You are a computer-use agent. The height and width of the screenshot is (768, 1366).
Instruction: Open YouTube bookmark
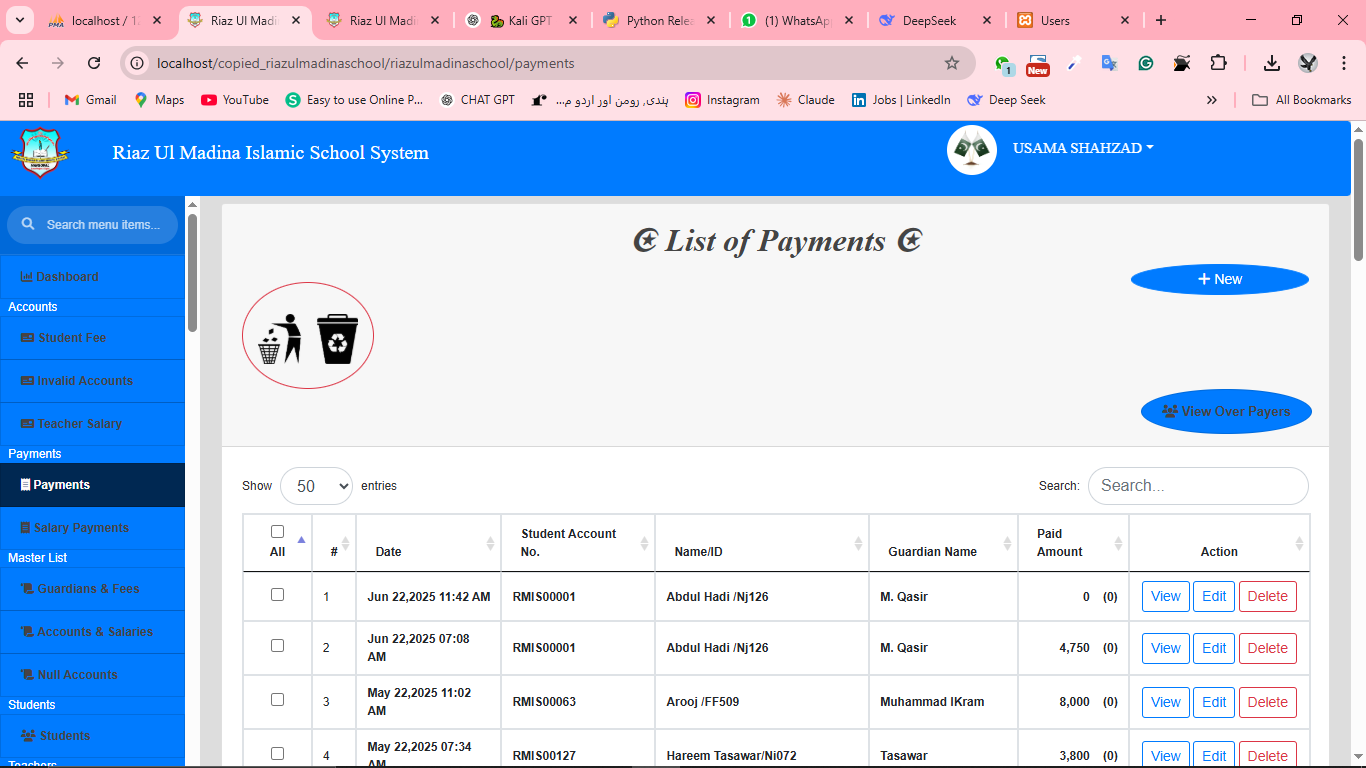coord(235,100)
